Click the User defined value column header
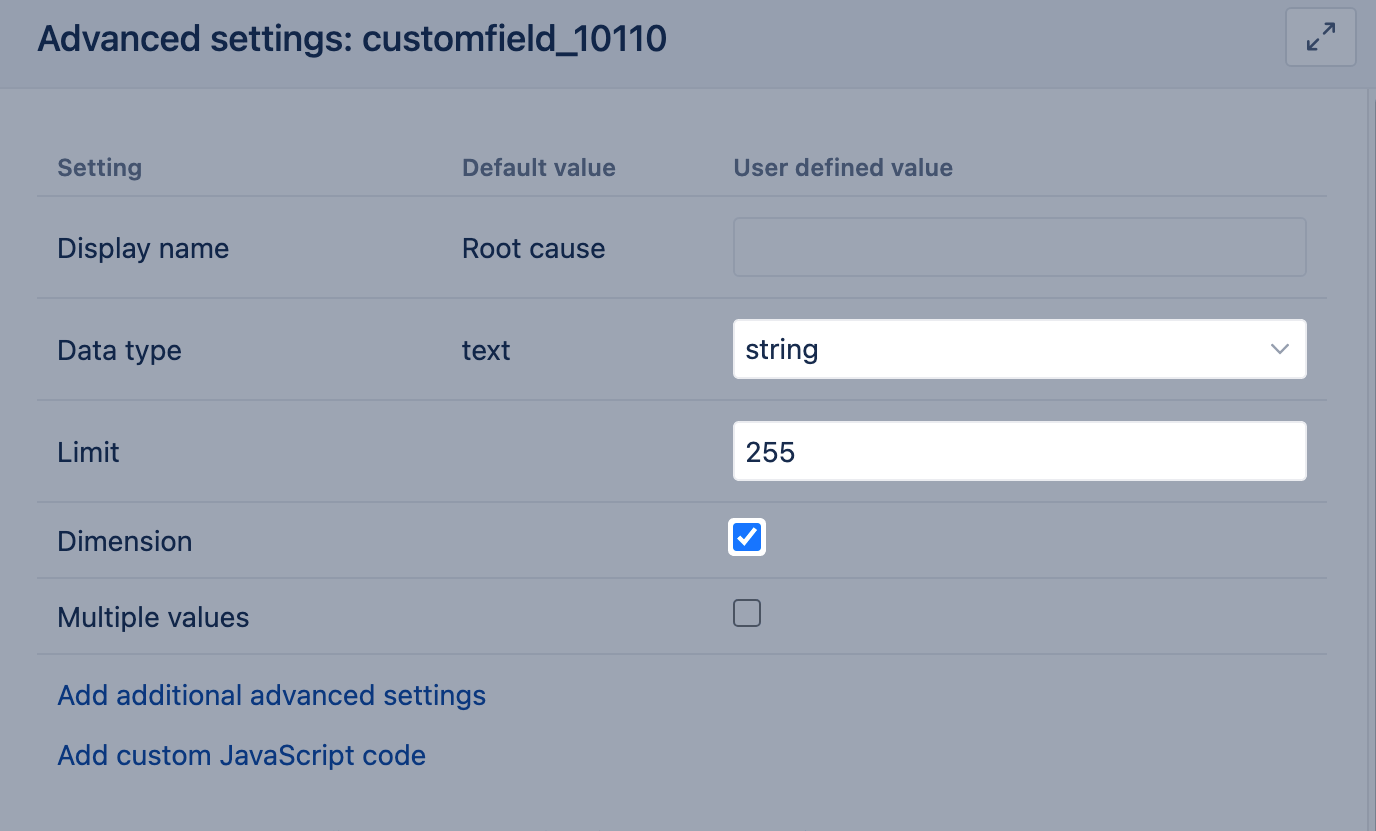Viewport: 1376px width, 831px height. [843, 168]
